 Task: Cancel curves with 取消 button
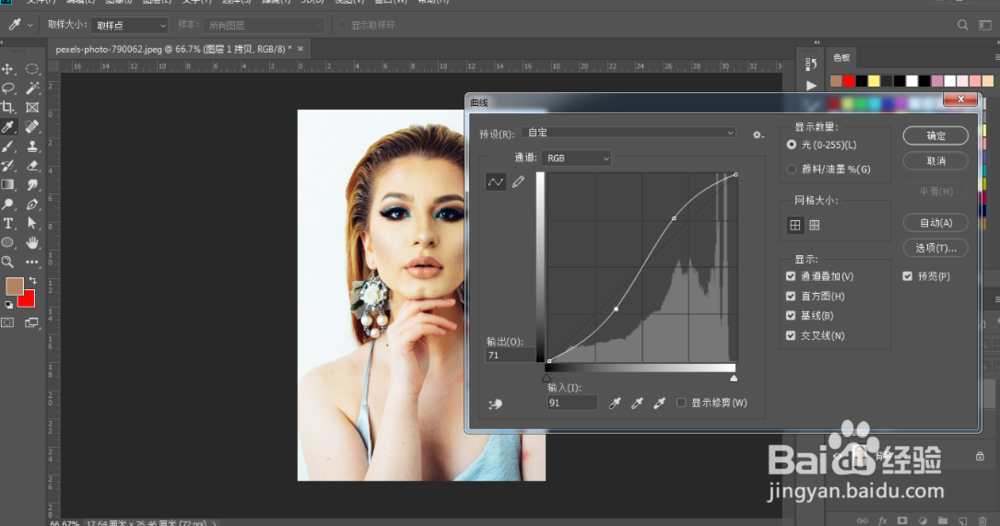click(x=936, y=161)
